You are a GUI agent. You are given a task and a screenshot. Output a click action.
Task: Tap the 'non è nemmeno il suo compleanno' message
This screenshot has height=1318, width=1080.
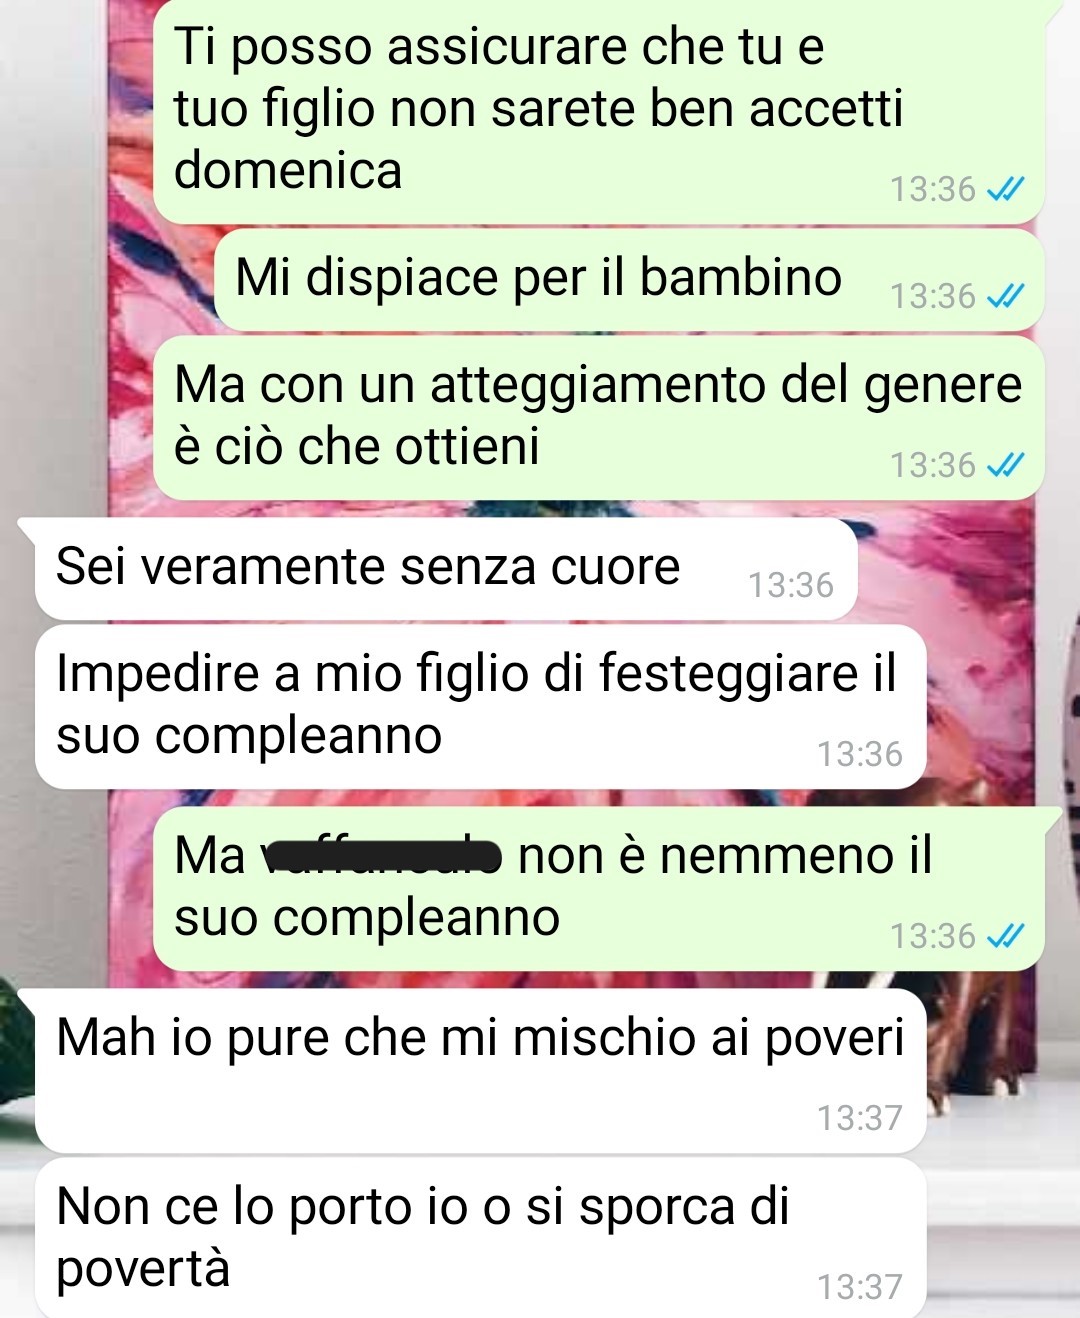click(x=600, y=889)
